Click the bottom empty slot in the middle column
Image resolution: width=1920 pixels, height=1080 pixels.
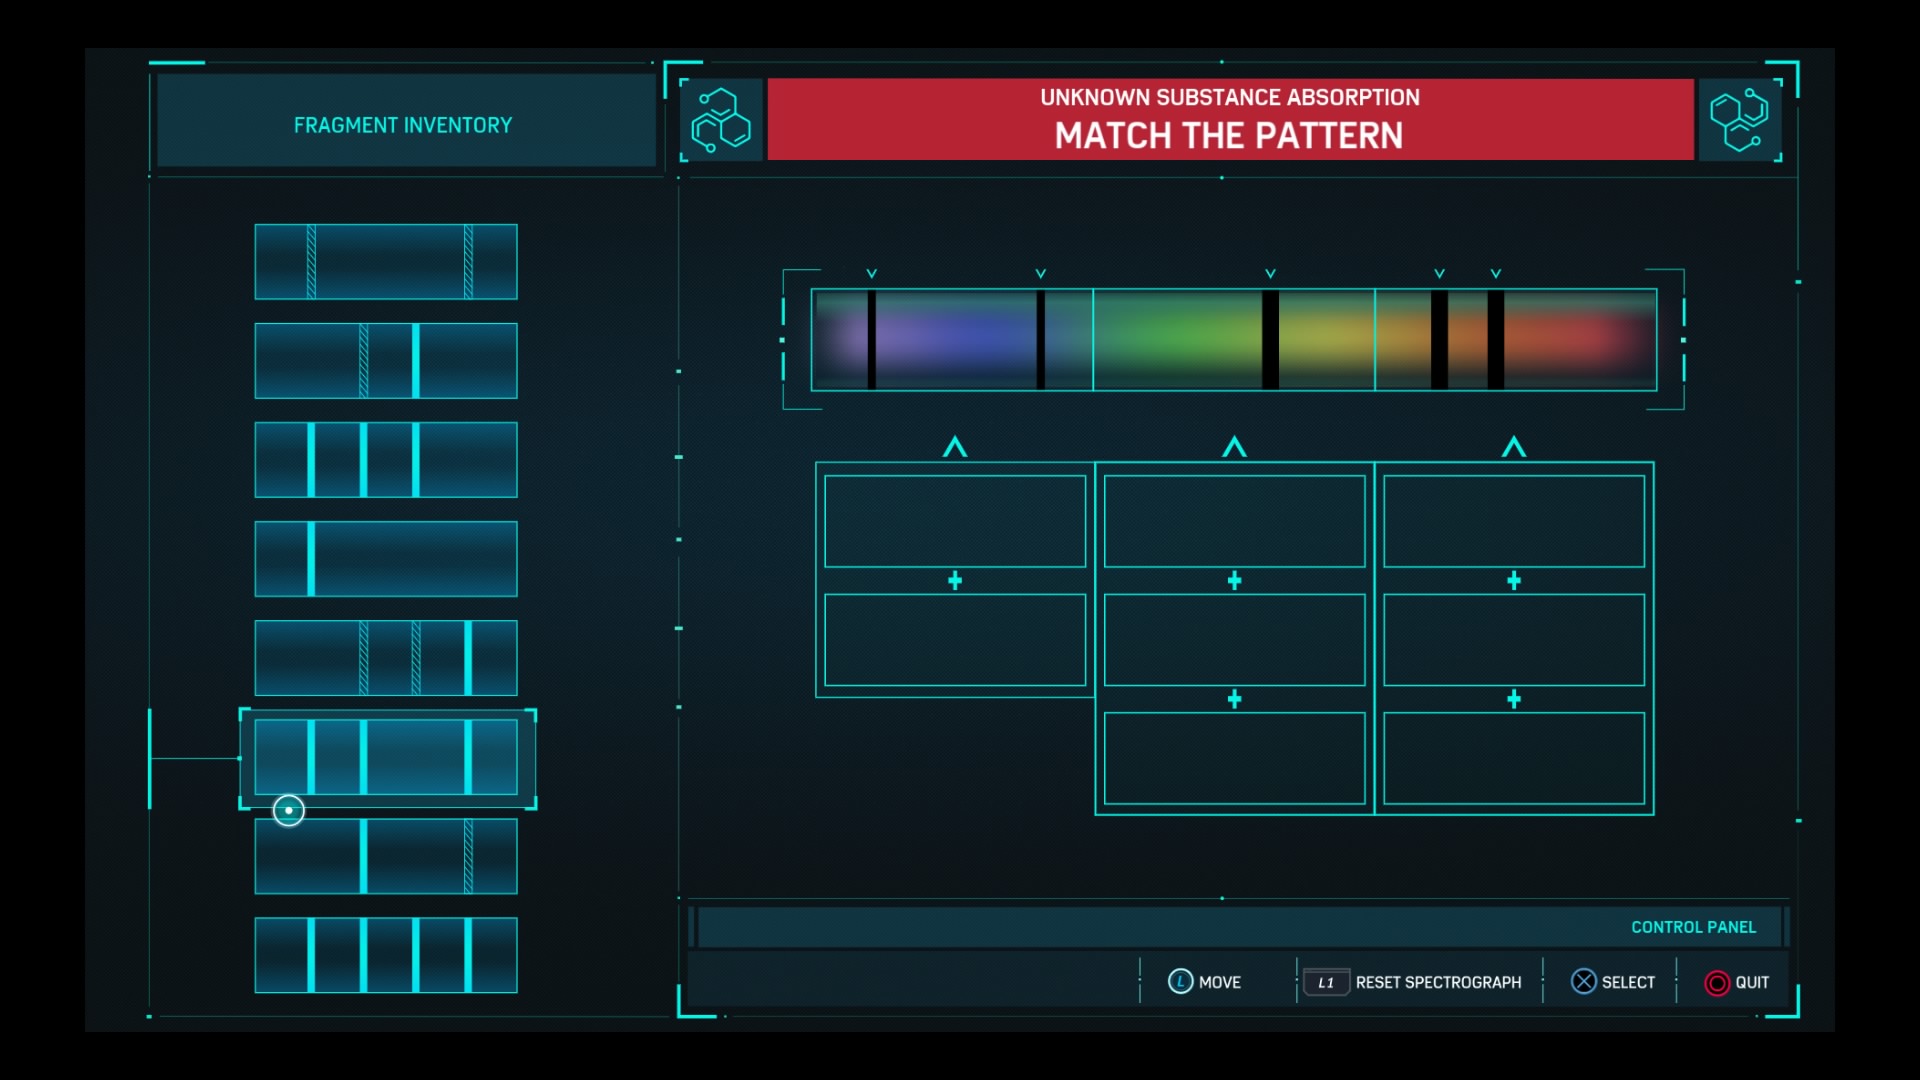pyautogui.click(x=1234, y=758)
